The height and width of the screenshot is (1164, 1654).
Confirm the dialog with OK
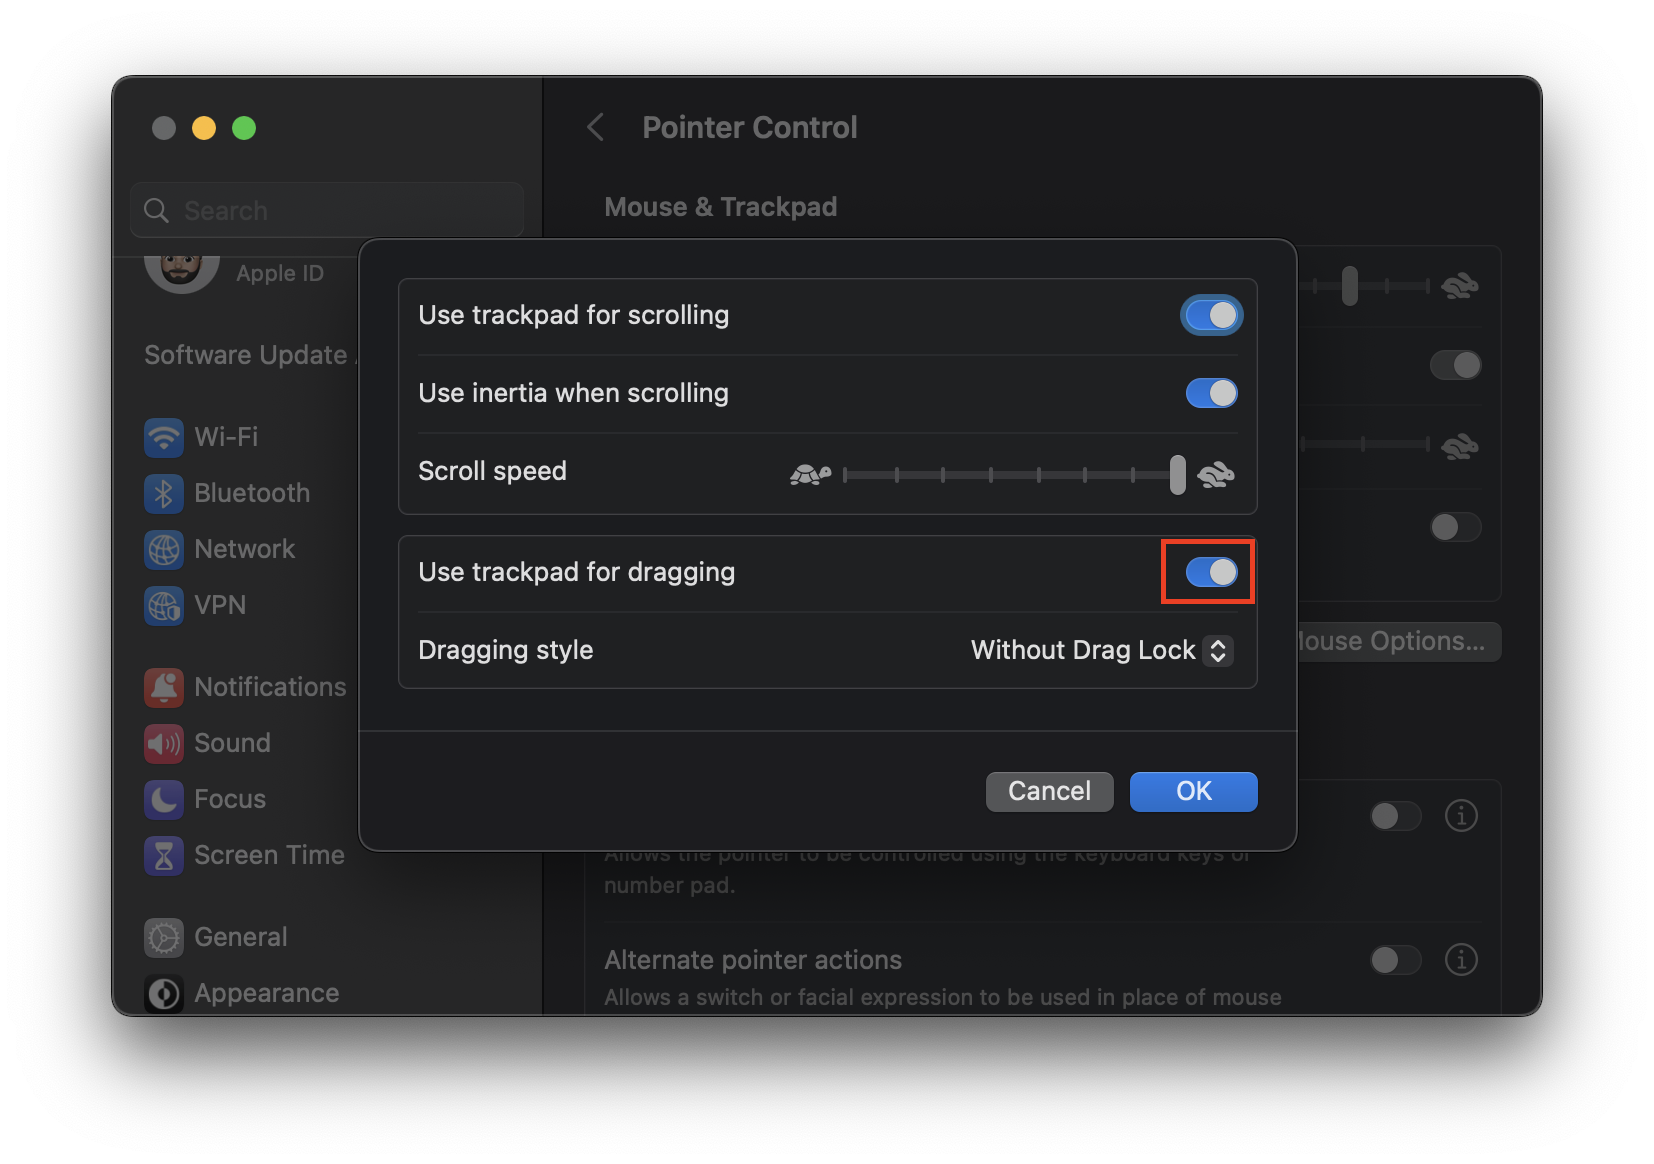click(1193, 791)
